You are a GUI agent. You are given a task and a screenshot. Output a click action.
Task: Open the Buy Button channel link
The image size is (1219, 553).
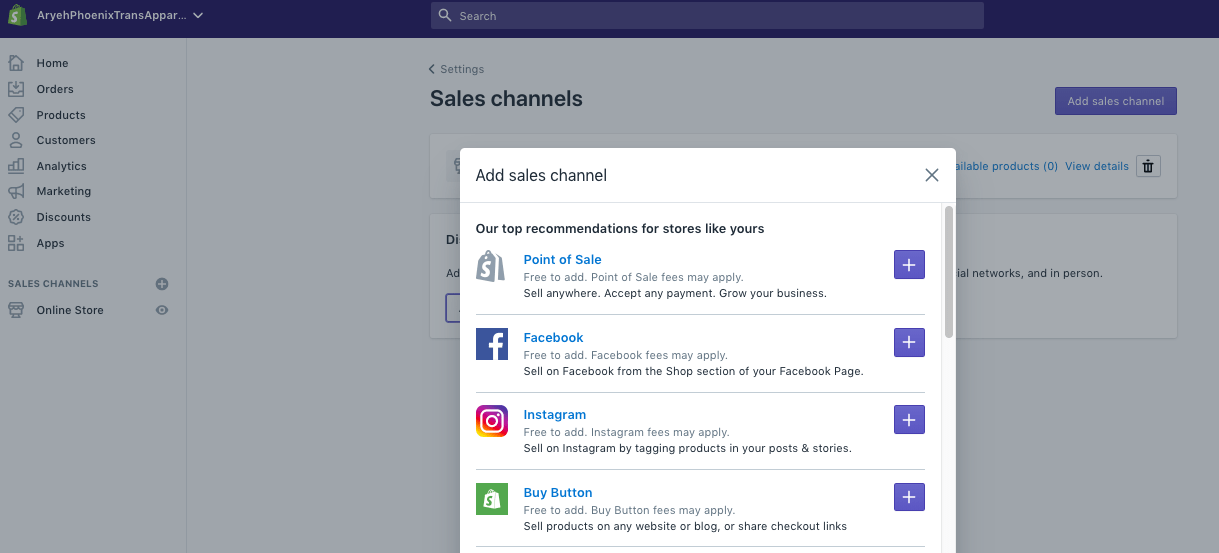558,493
